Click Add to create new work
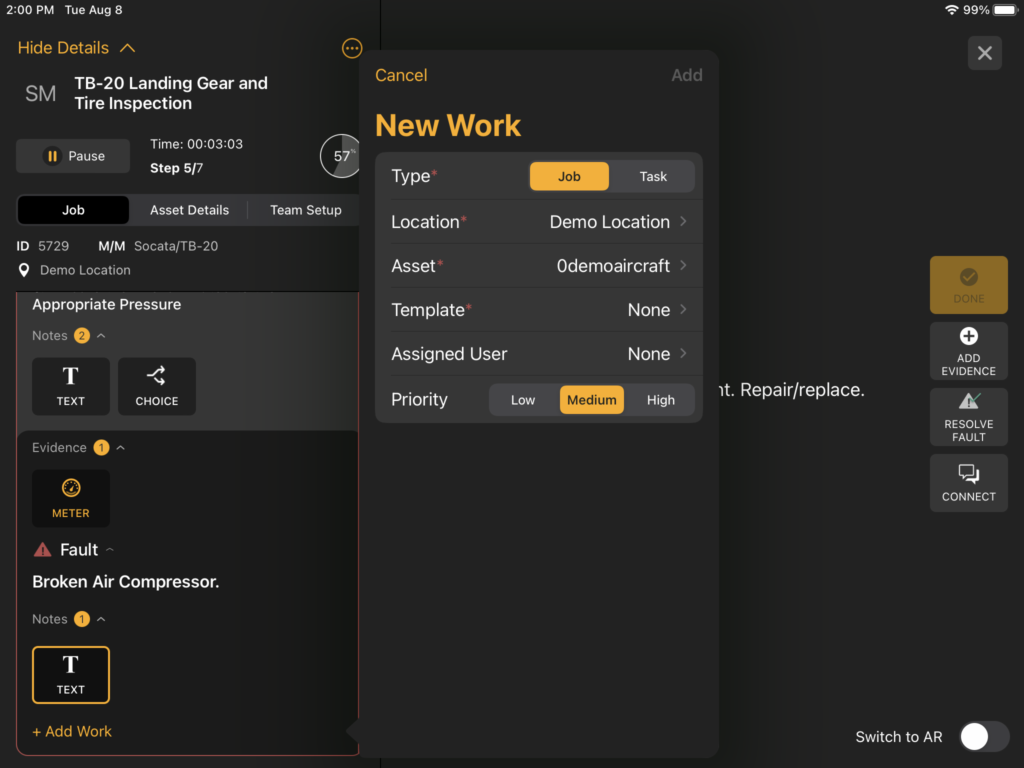This screenshot has width=1024, height=768. (x=686, y=75)
